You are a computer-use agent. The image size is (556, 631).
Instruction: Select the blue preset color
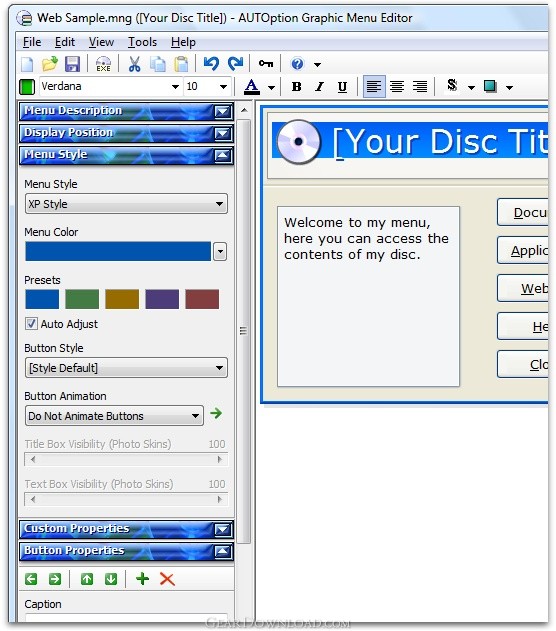click(42, 299)
